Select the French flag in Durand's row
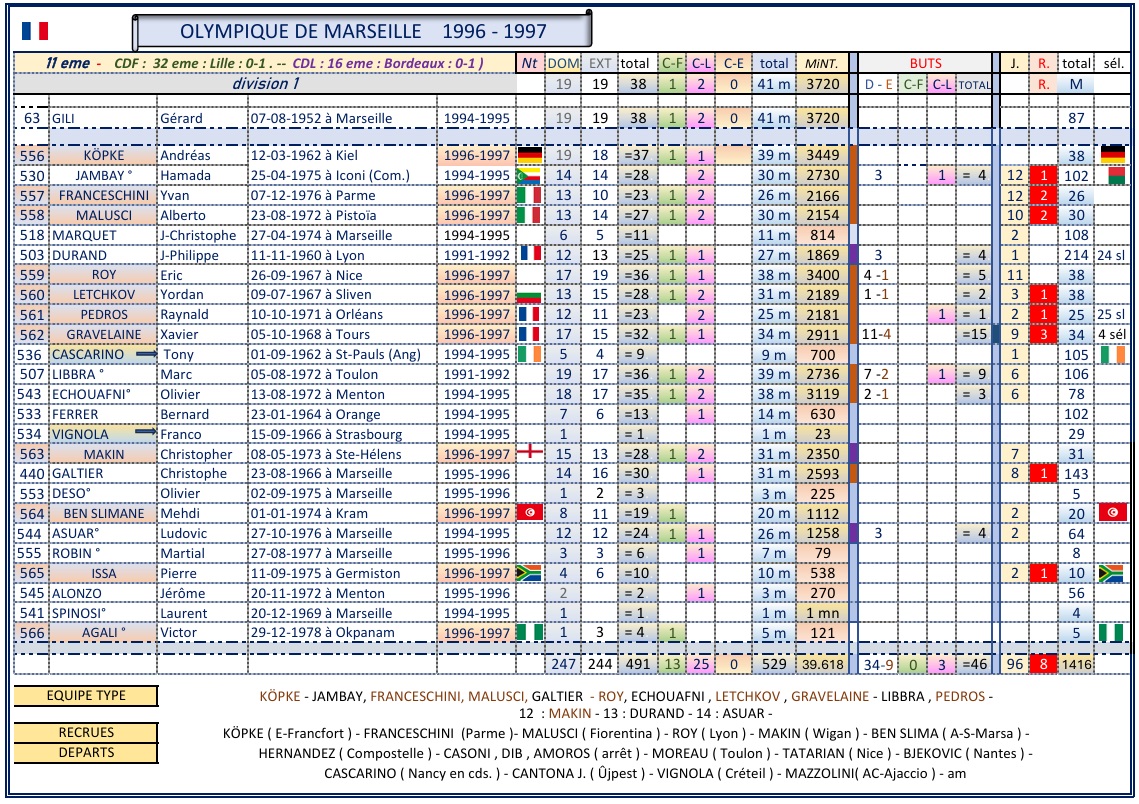Image resolution: width=1139 pixels, height=804 pixels. pos(529,254)
